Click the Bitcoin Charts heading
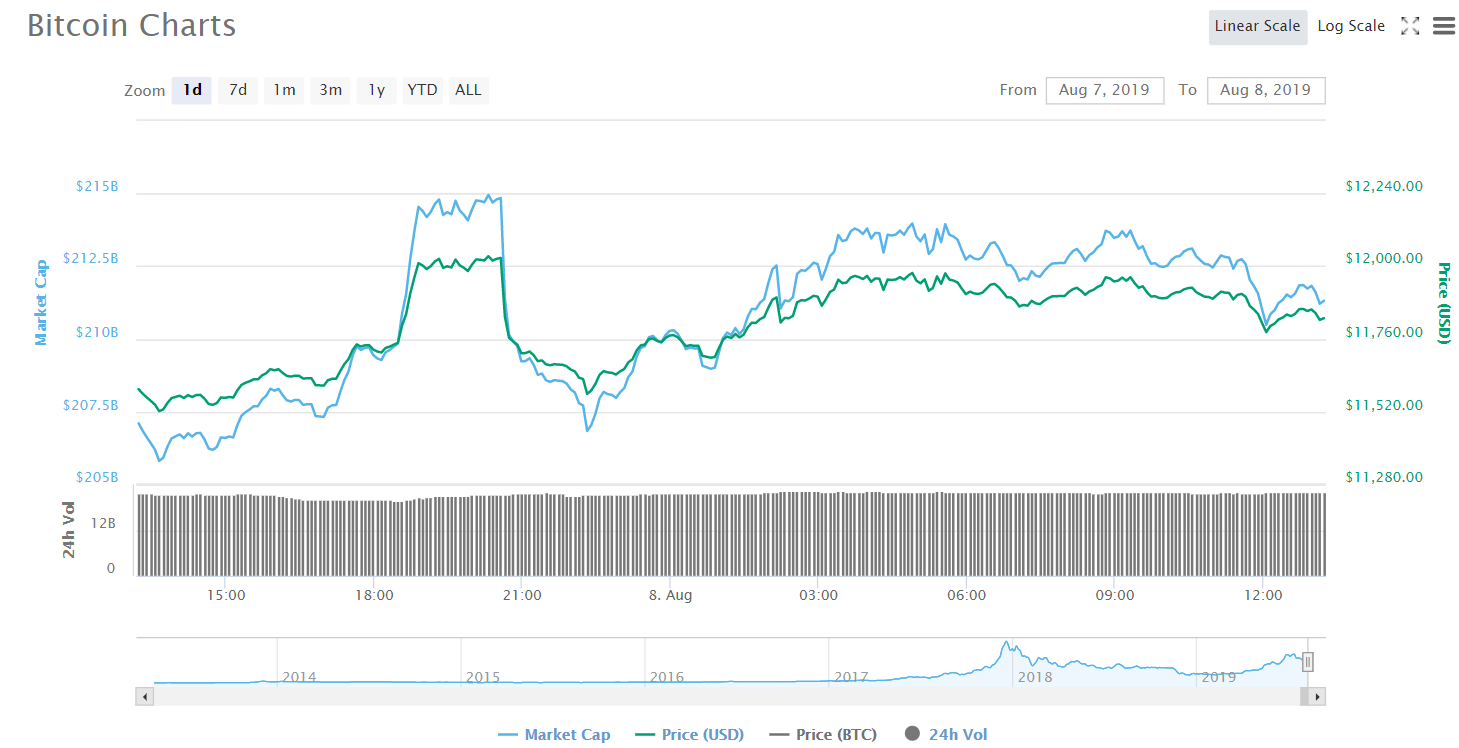This screenshot has height=748, width=1459. tap(132, 26)
